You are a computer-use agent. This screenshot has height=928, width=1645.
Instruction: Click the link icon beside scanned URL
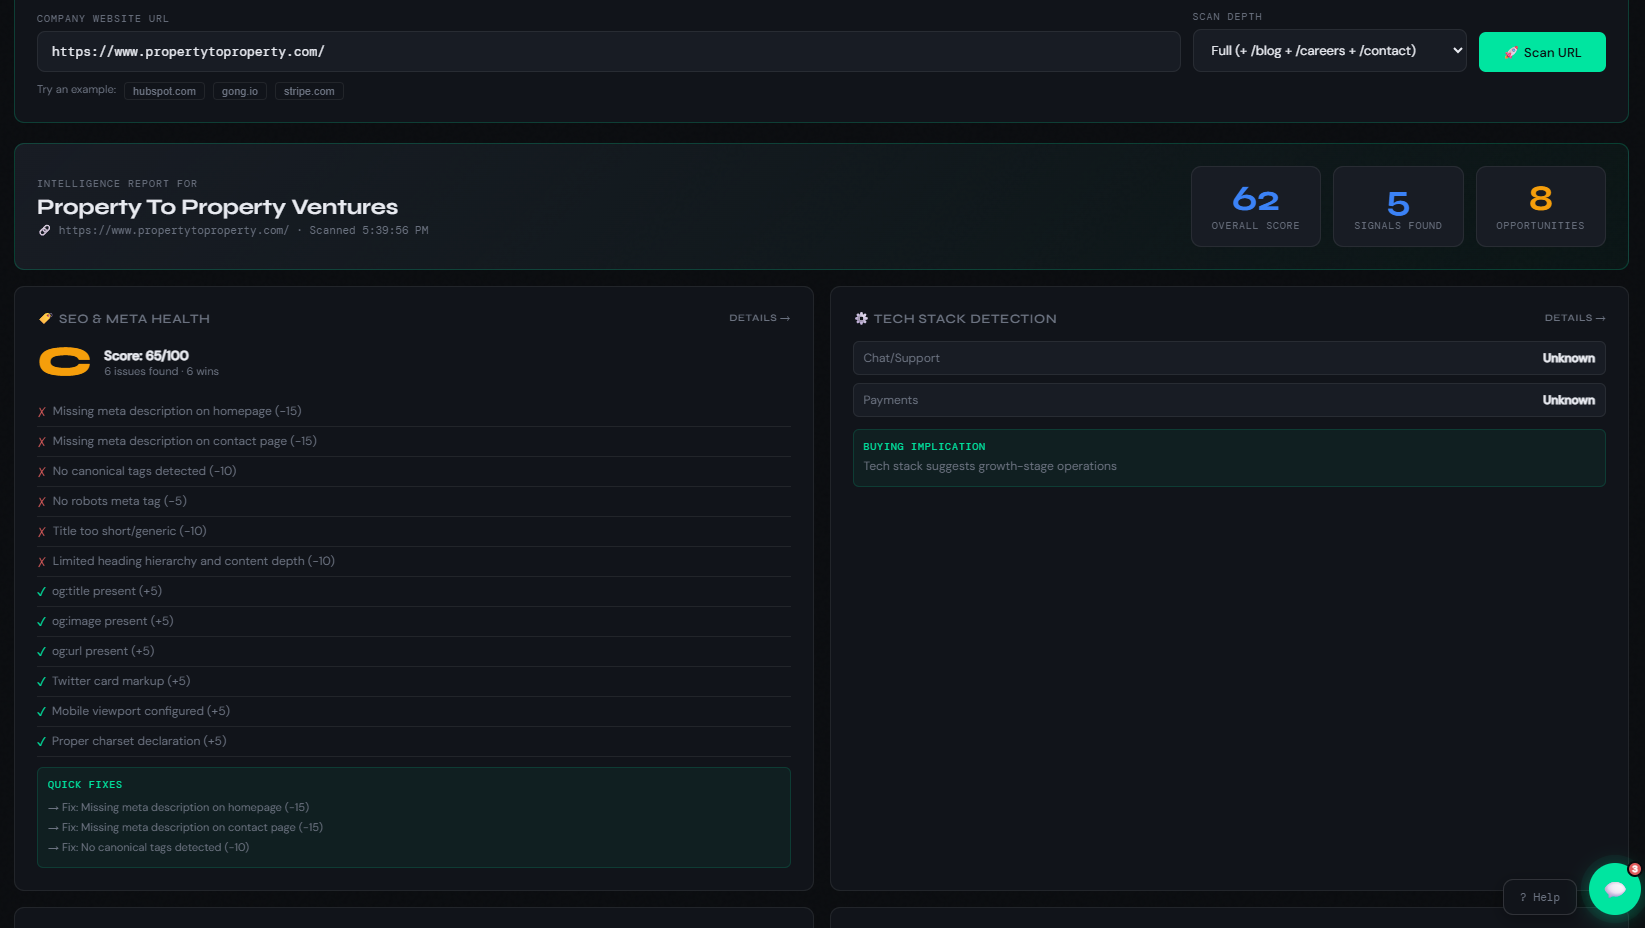click(44, 230)
